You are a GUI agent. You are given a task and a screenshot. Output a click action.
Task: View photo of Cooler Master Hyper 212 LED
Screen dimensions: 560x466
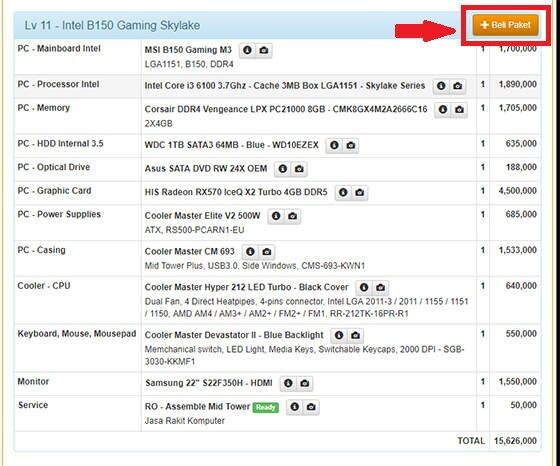(x=380, y=287)
